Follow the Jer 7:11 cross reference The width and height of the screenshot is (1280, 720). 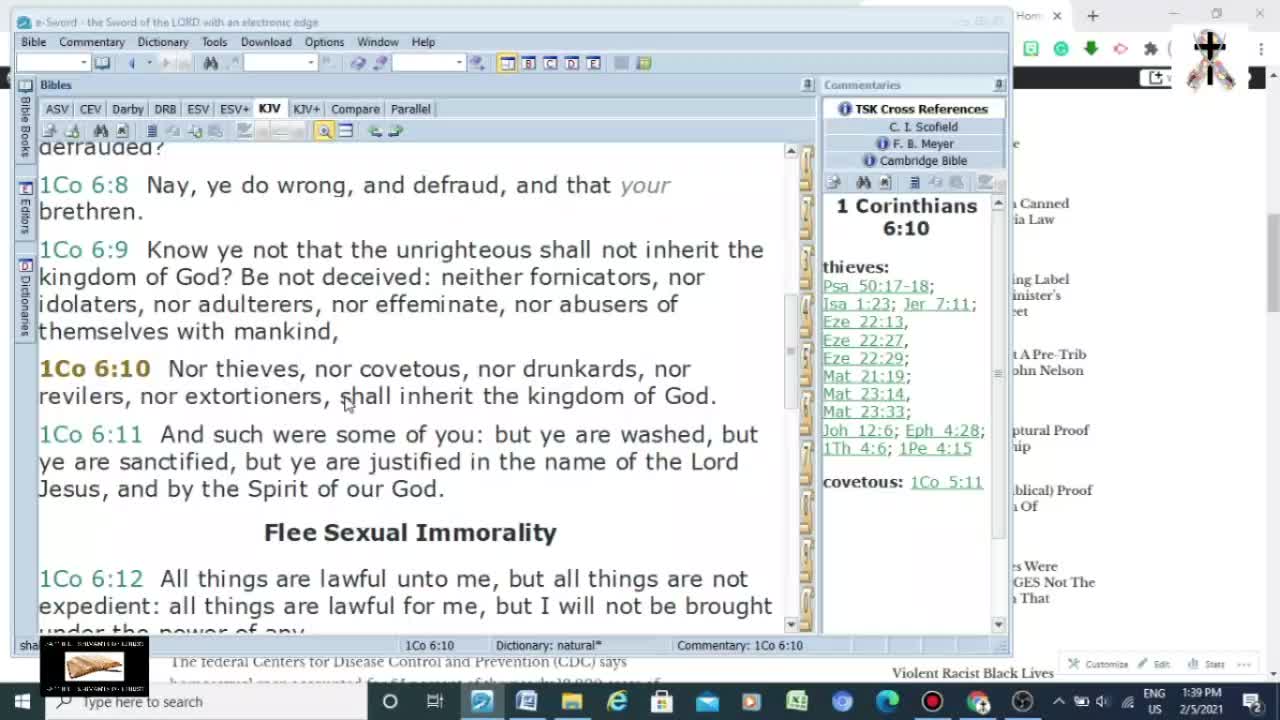click(936, 304)
